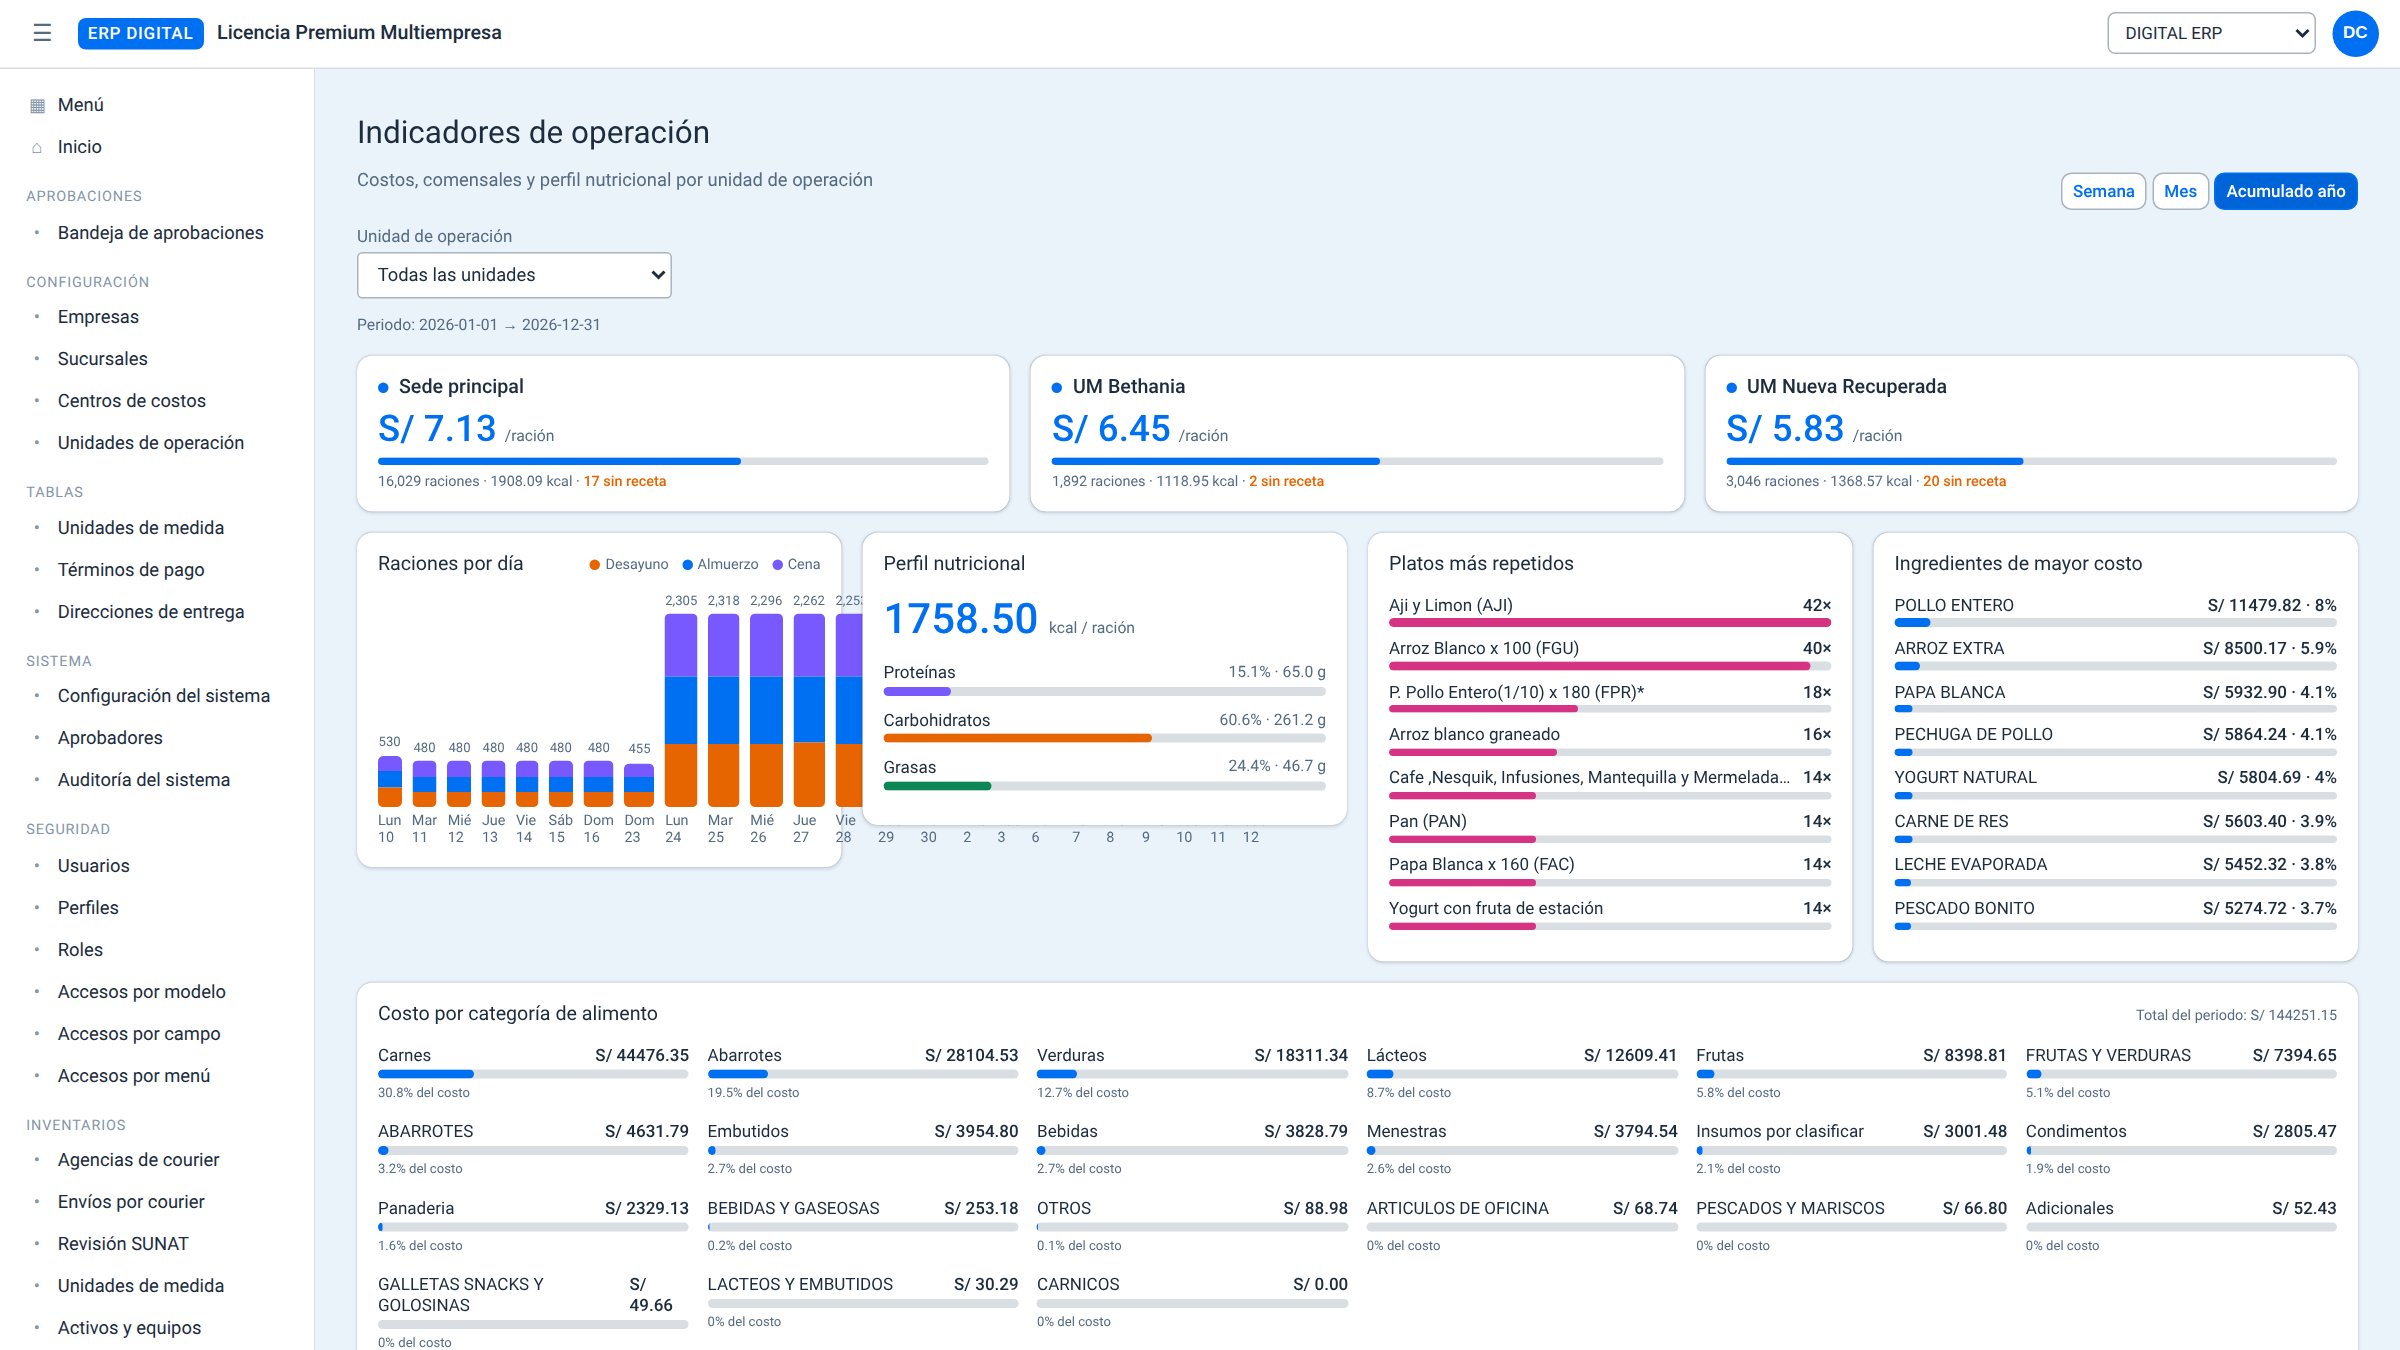Click the Lun 24 stacked bar

[680, 710]
